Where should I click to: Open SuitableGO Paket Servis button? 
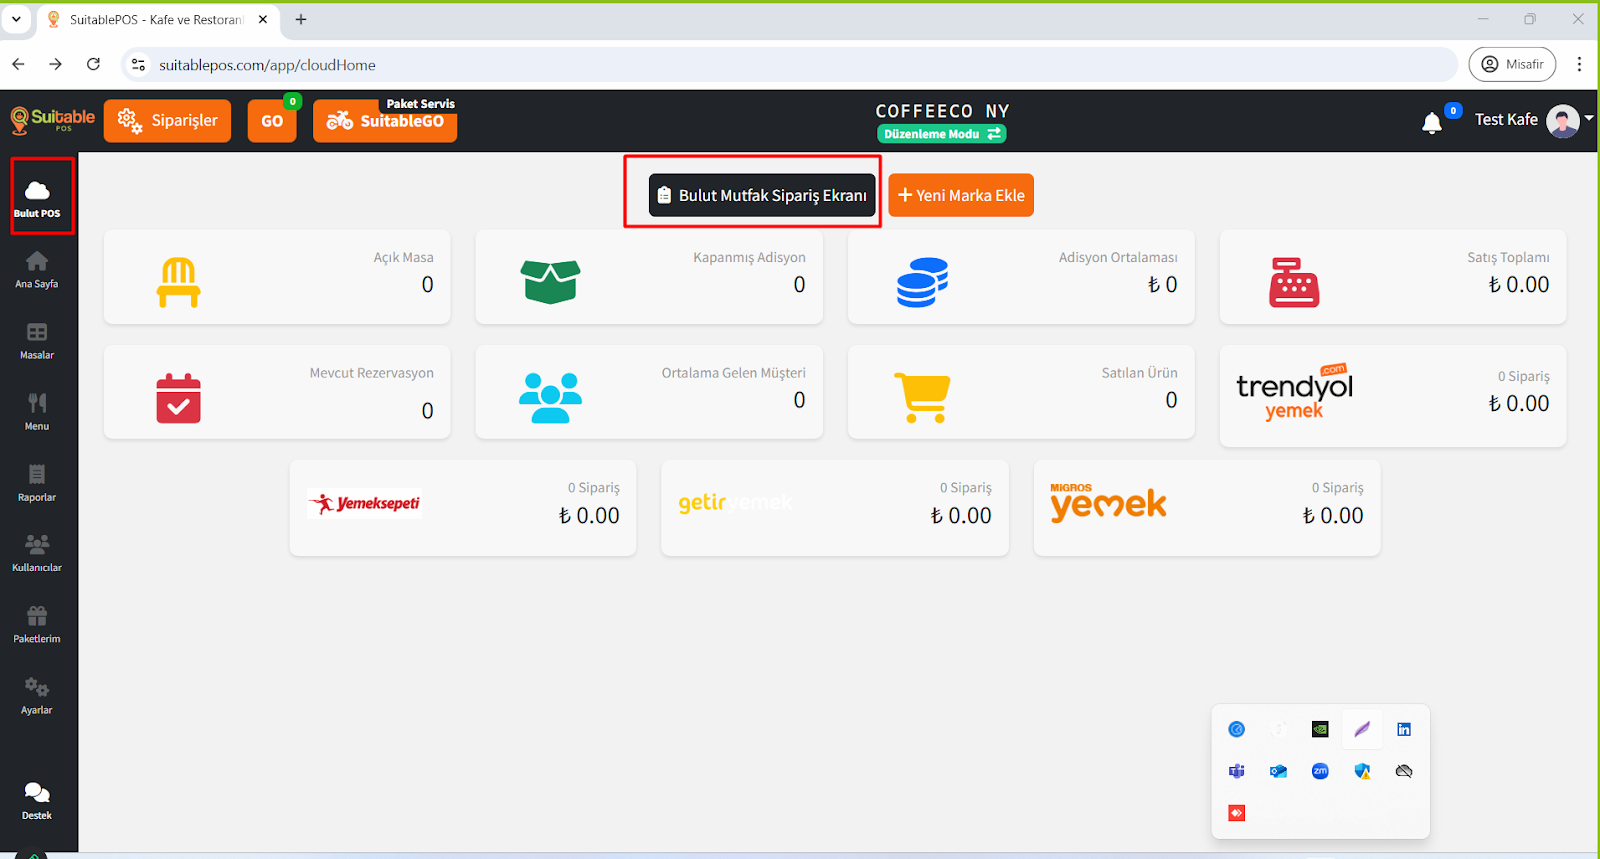385,121
